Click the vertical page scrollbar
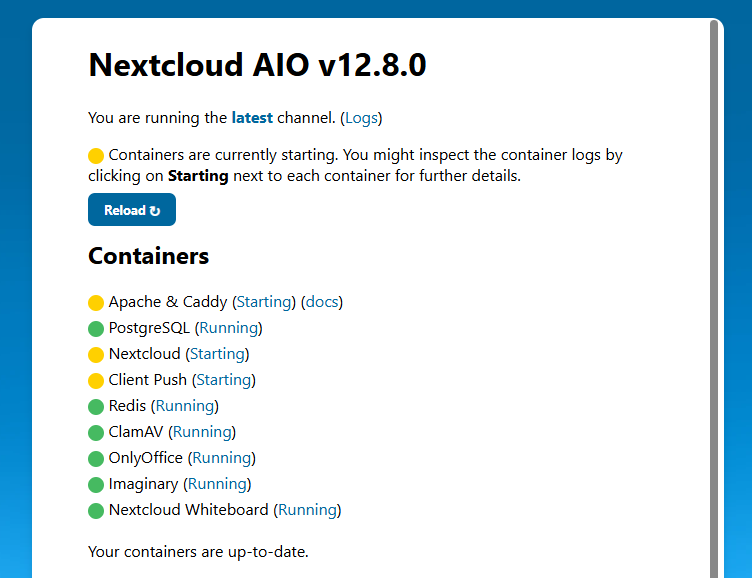 [714, 300]
